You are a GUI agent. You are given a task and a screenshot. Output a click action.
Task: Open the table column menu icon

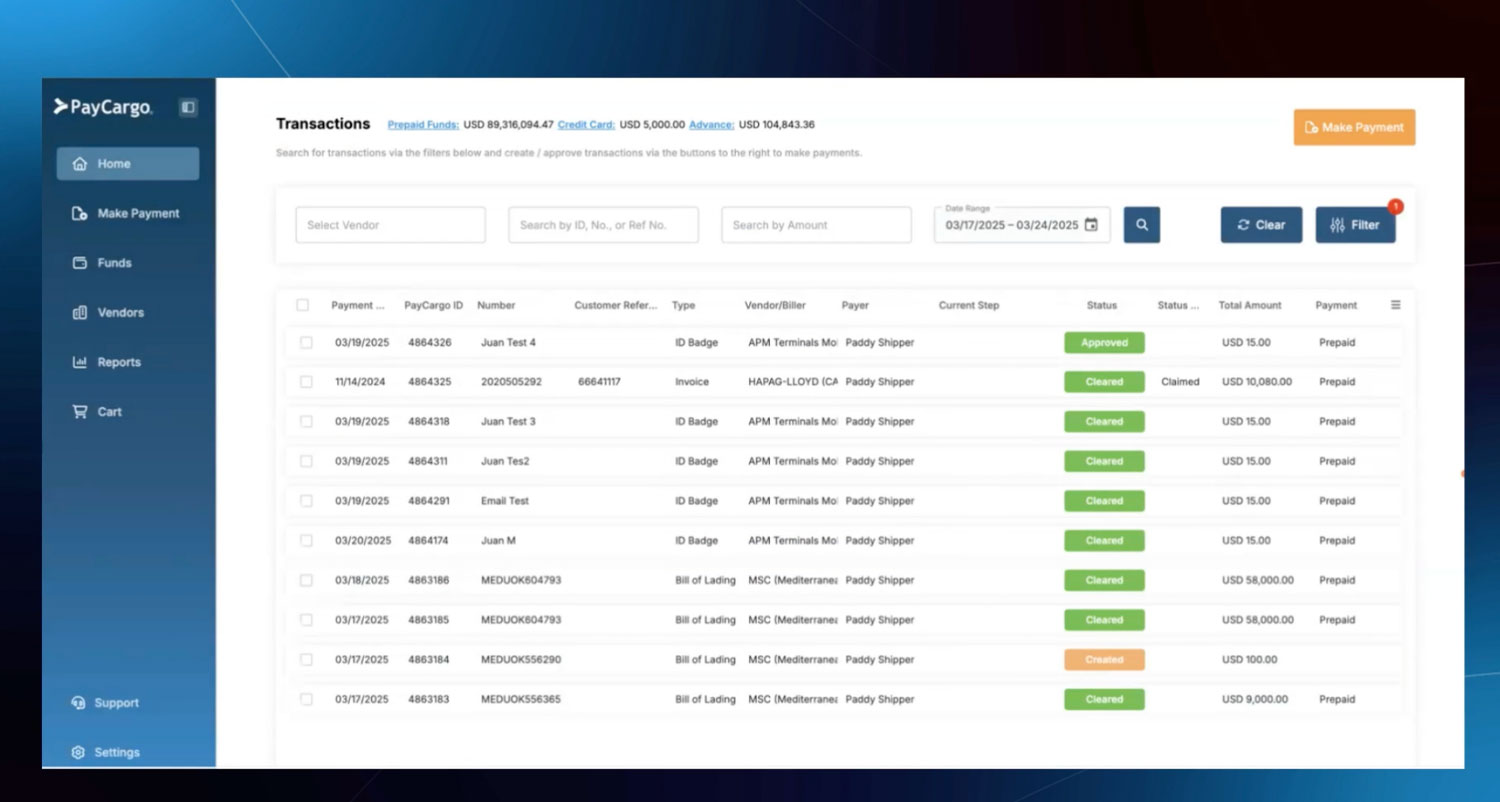[x=1395, y=305]
